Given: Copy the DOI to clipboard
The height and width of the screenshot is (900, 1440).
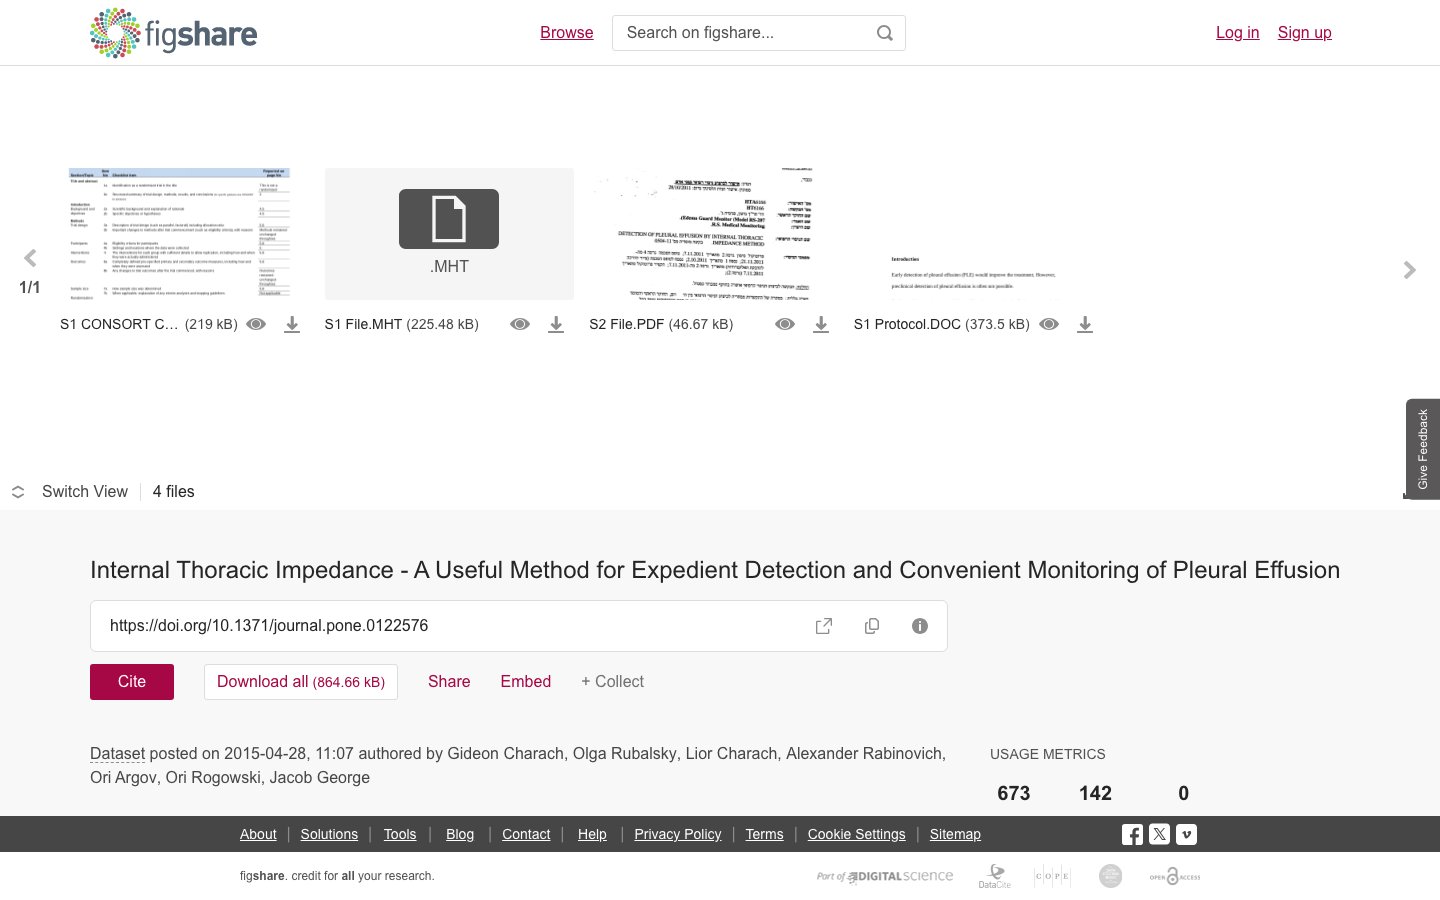Looking at the screenshot, I should [872, 626].
